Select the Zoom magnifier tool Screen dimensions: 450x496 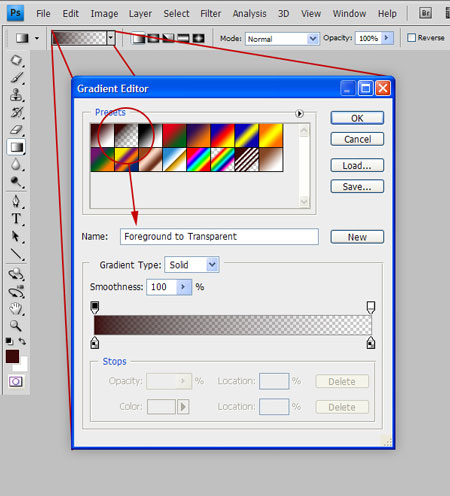pyautogui.click(x=16, y=326)
